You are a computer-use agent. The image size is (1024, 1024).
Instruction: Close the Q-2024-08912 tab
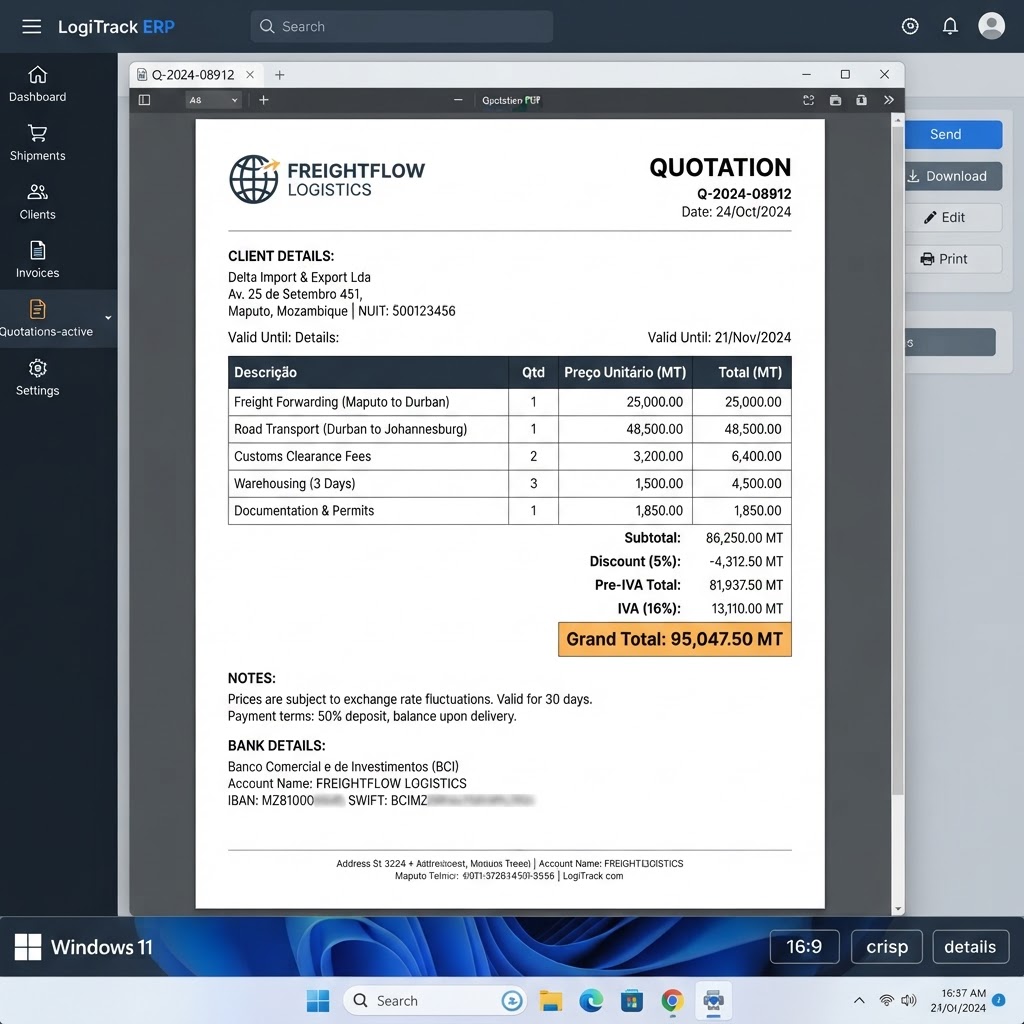pyautogui.click(x=250, y=75)
